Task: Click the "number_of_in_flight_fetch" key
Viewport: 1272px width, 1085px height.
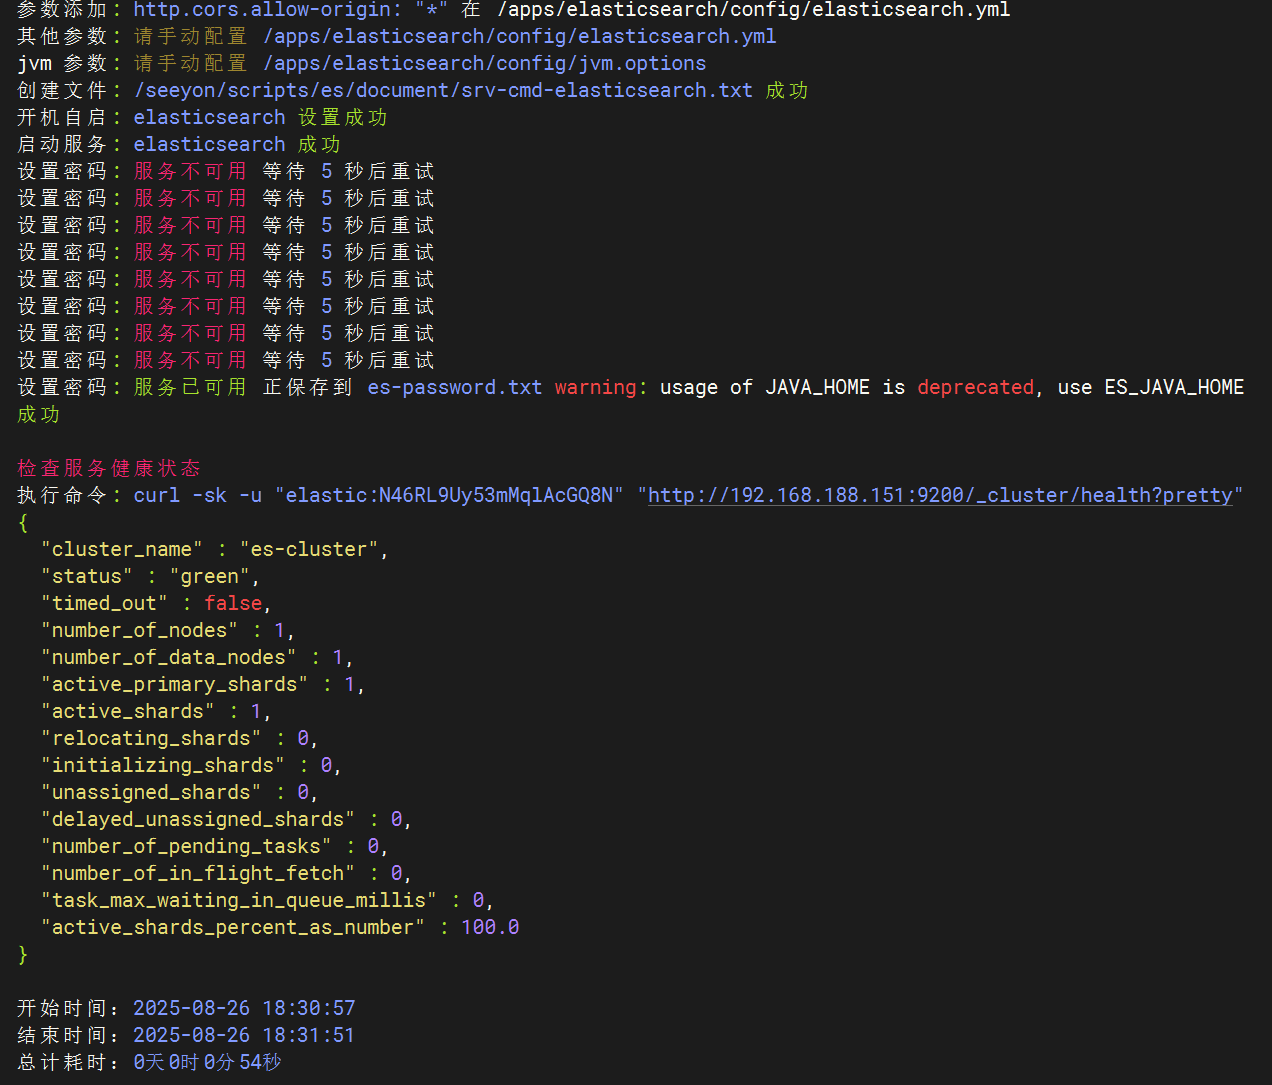Action: click(x=198, y=873)
